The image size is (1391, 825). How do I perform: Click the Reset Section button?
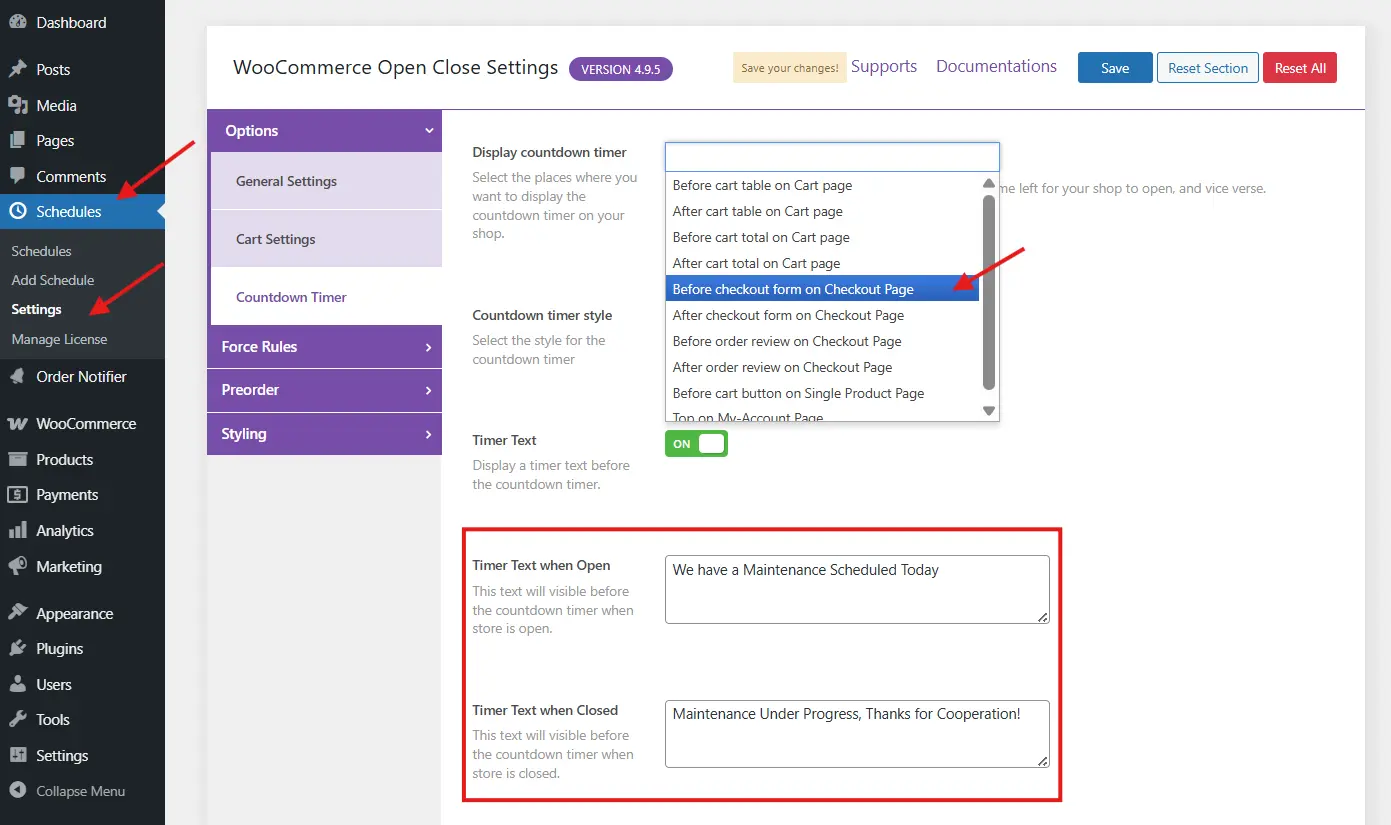1208,68
